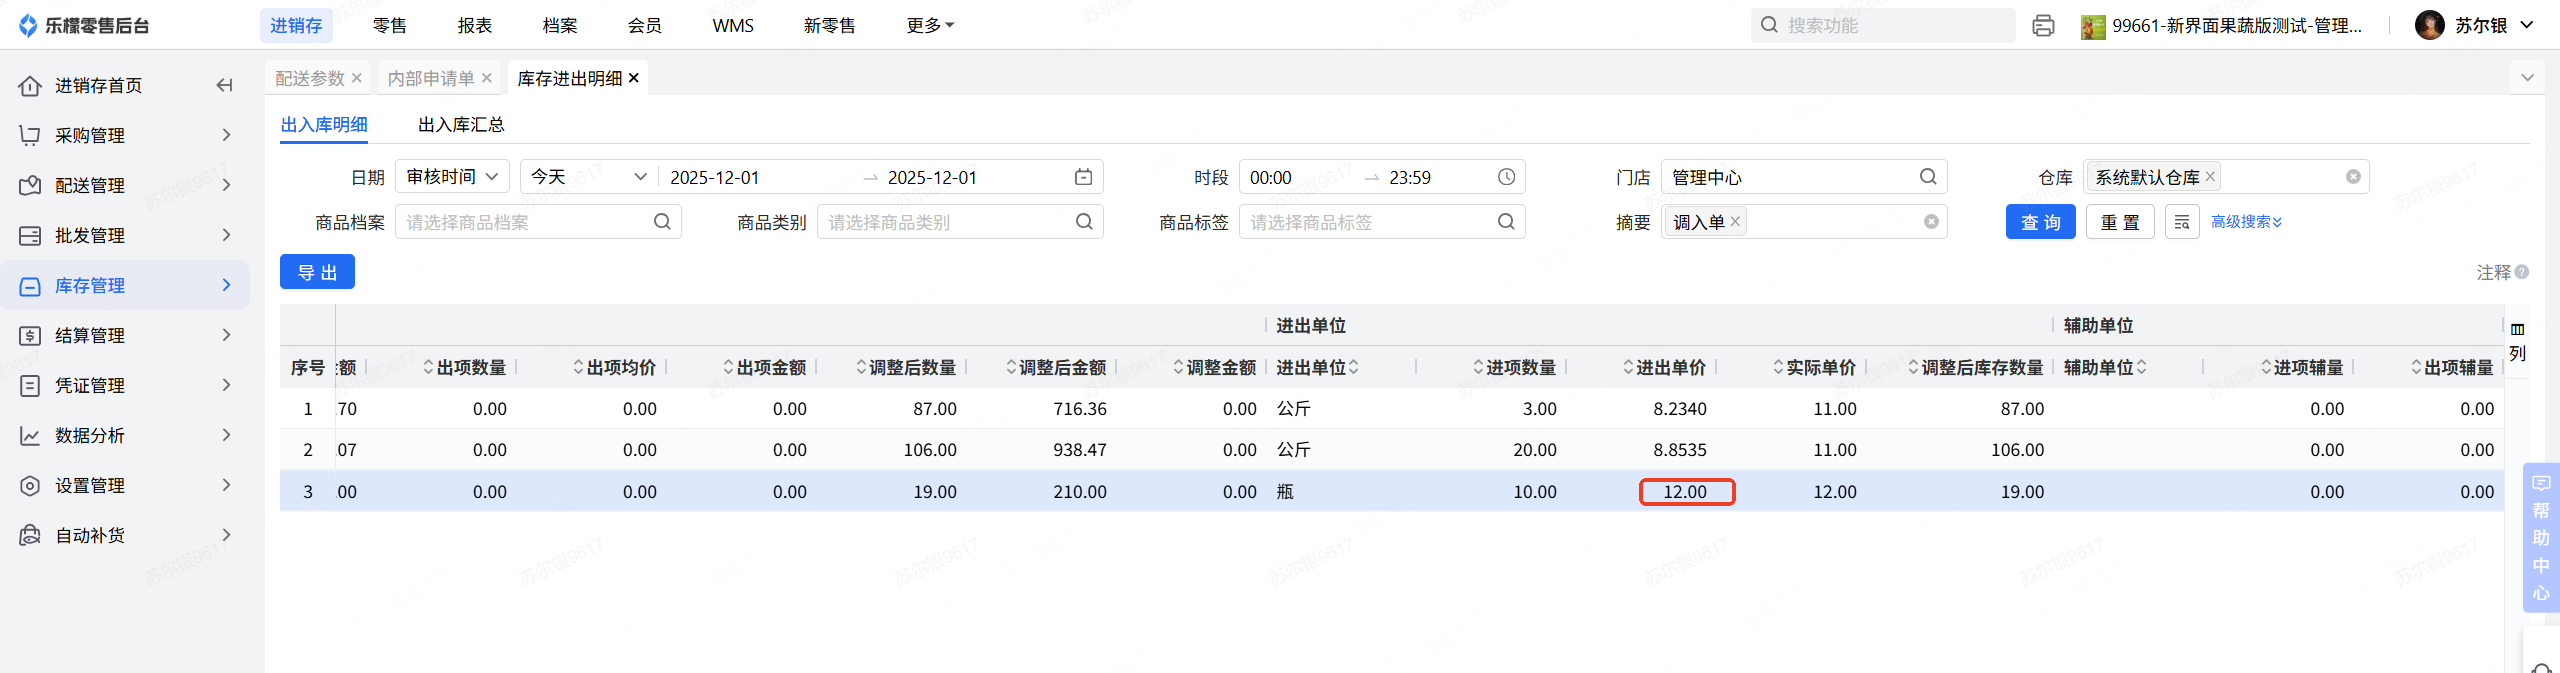
Task: Close the 内部申请单 tab
Action: coord(487,78)
